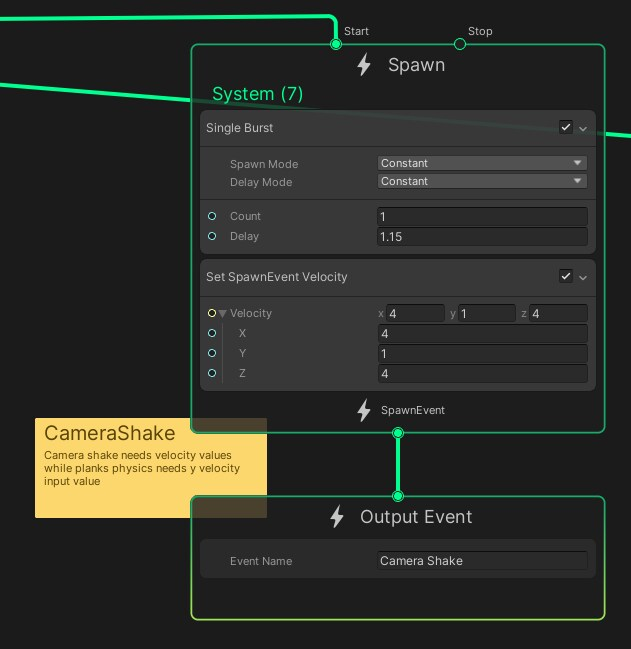Click the Event Name text field
This screenshot has width=631, height=649.
click(482, 561)
